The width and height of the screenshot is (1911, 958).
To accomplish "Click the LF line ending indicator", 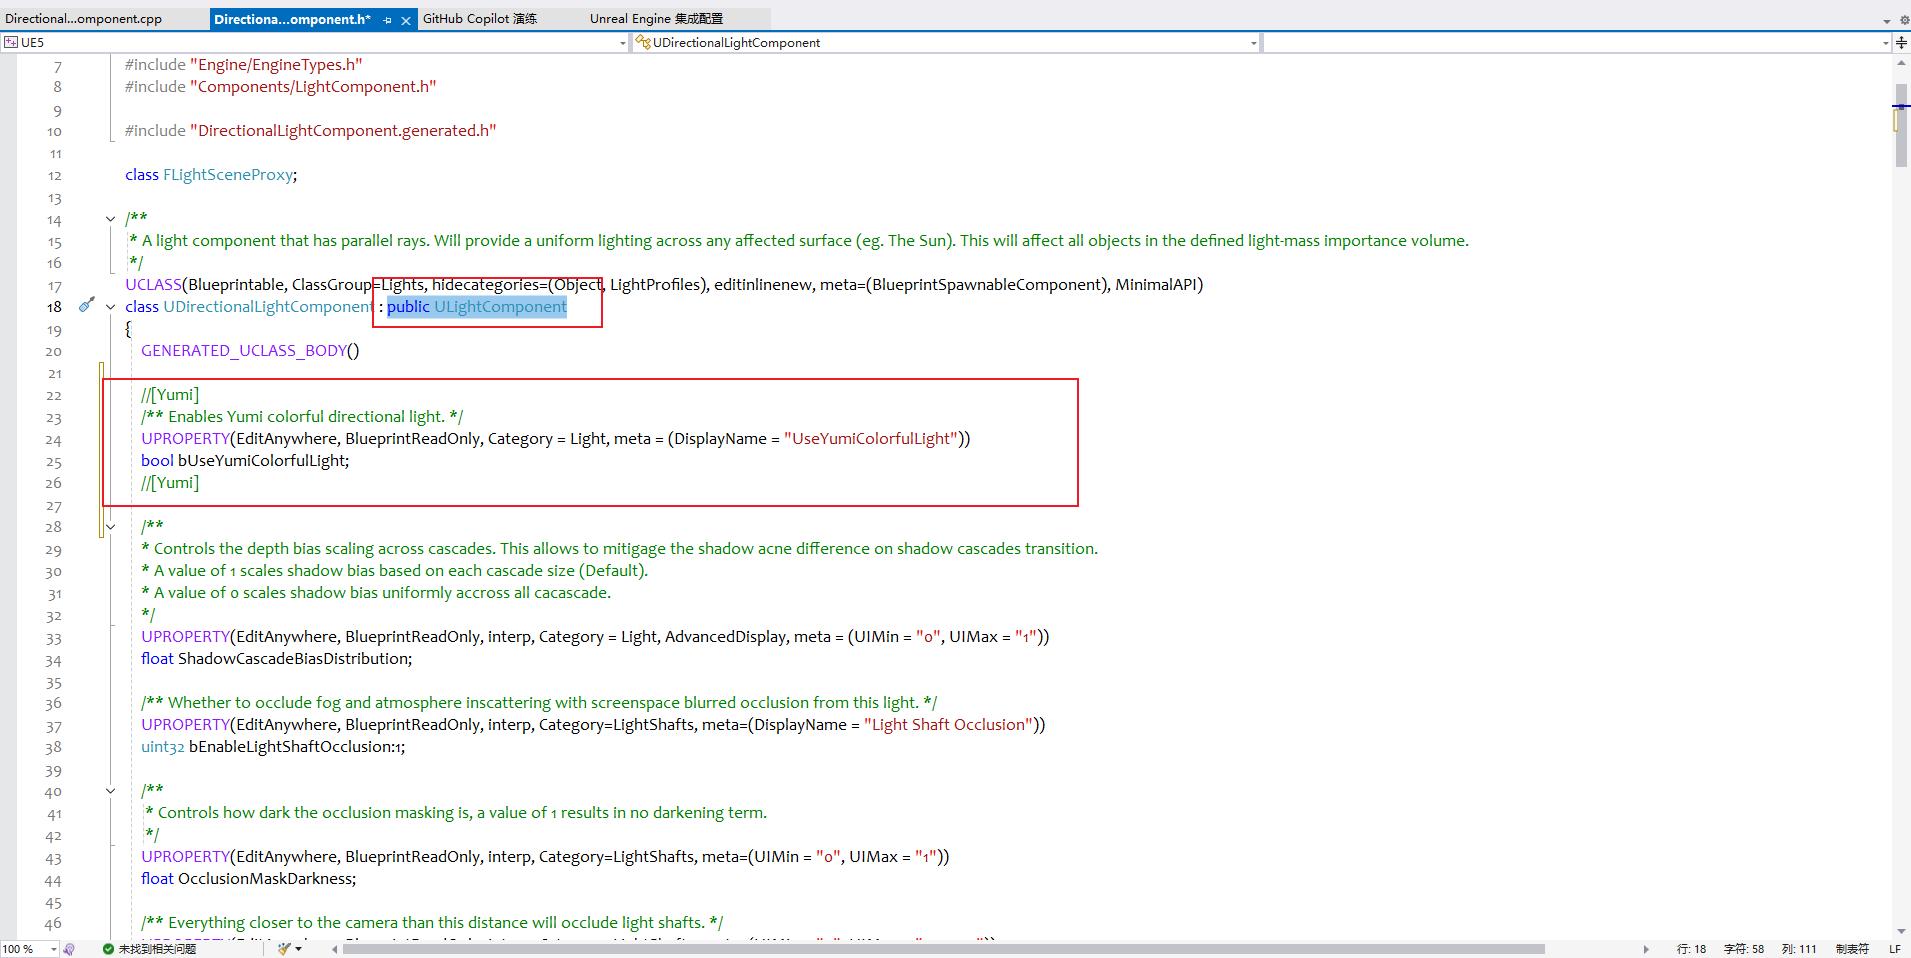I will tap(1894, 949).
